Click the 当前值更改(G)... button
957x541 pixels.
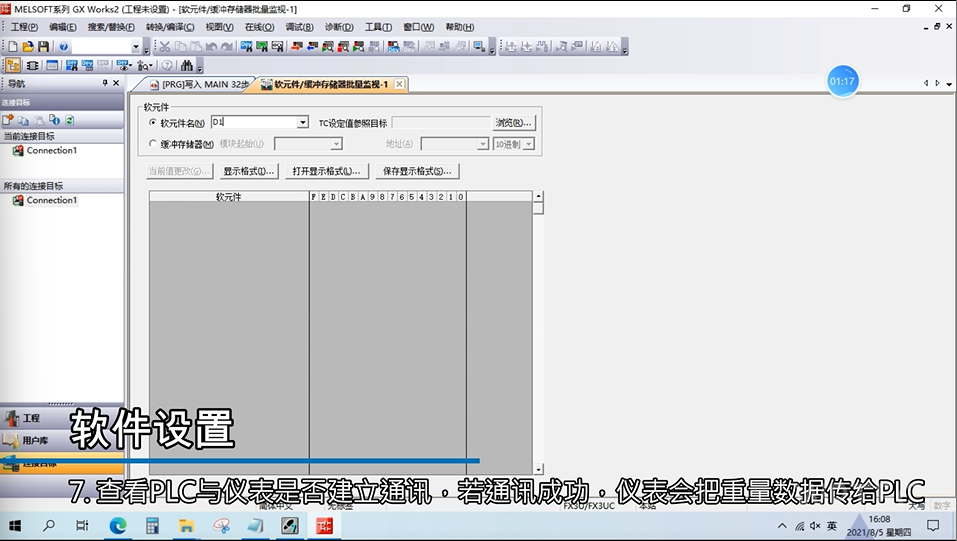tap(179, 171)
